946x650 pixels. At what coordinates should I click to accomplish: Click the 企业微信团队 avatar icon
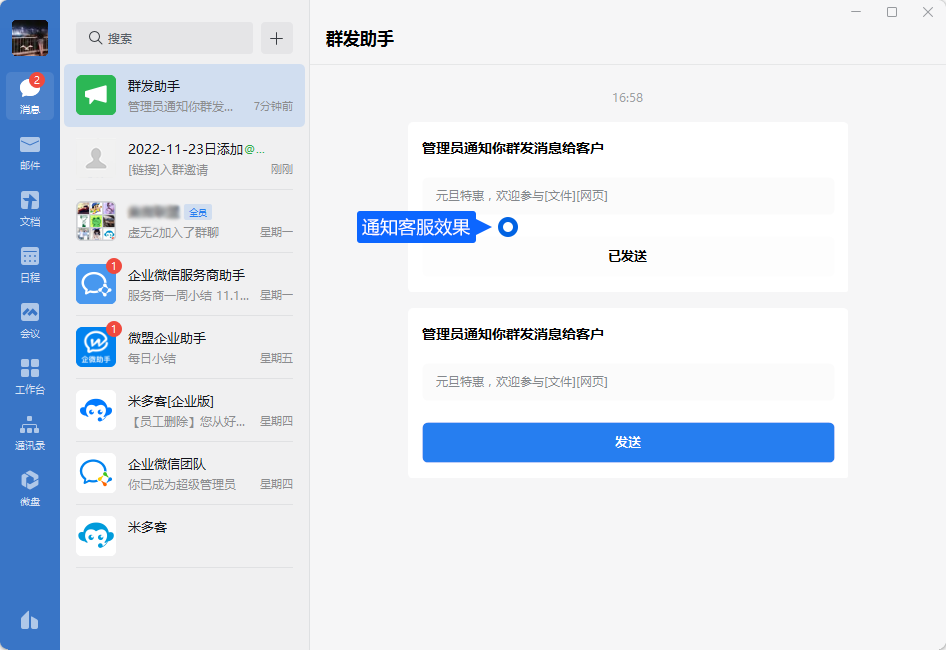(96, 473)
